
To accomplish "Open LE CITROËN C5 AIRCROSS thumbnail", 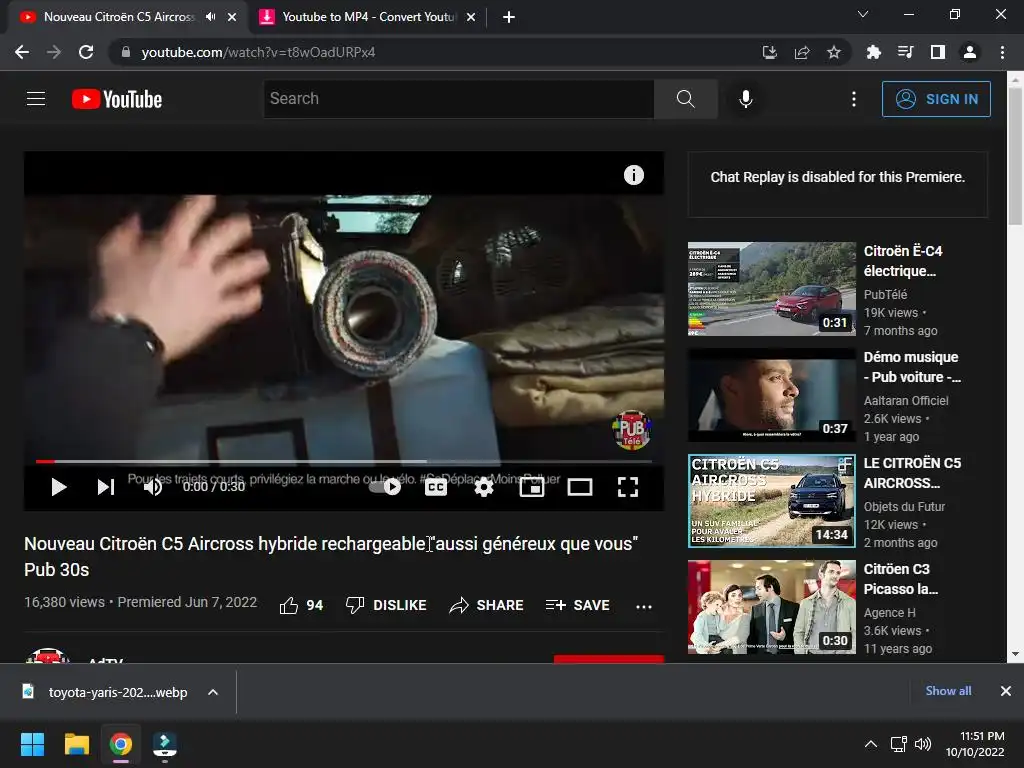I will coord(772,501).
